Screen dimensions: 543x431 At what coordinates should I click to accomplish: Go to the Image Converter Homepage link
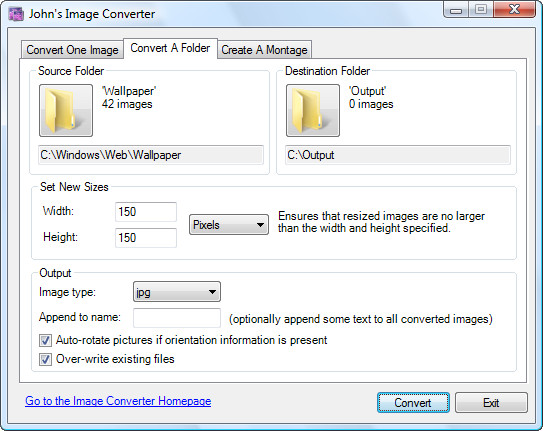click(118, 401)
